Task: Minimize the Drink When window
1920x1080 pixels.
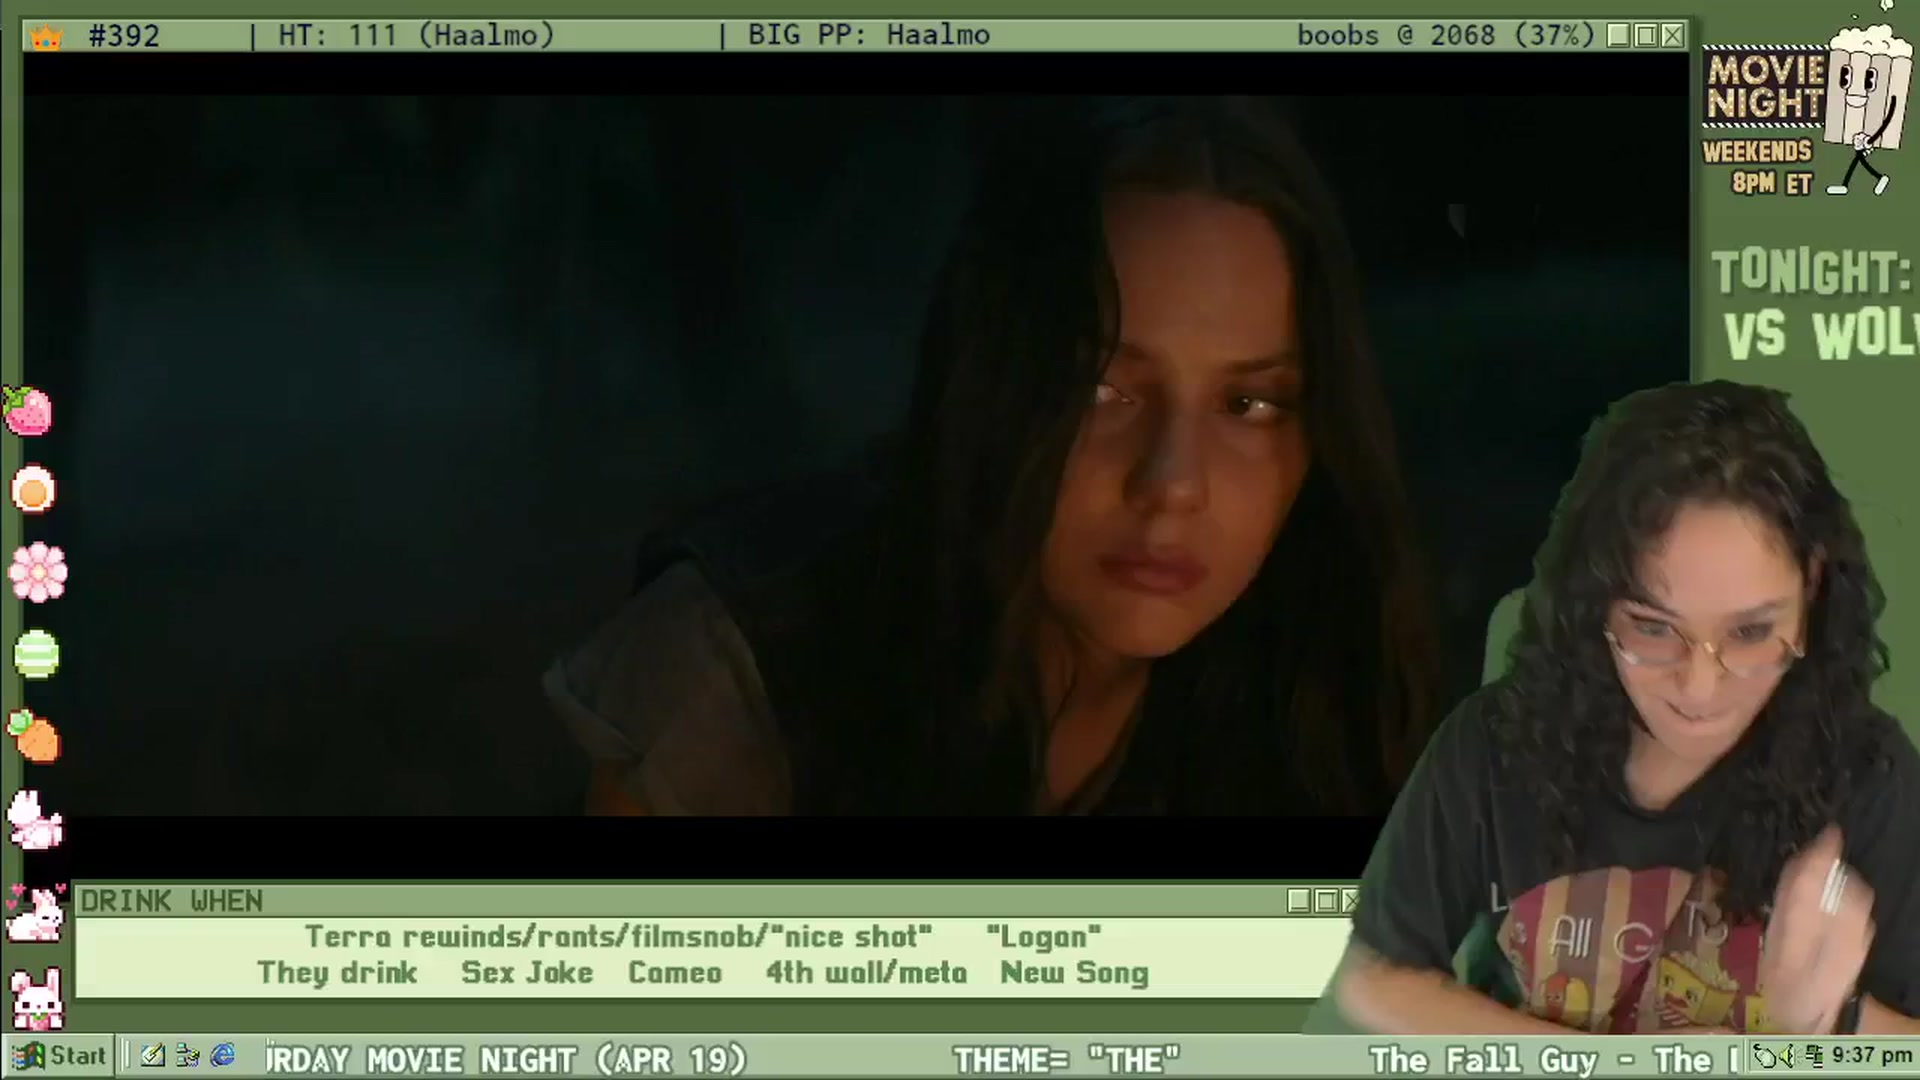Action: [1299, 901]
